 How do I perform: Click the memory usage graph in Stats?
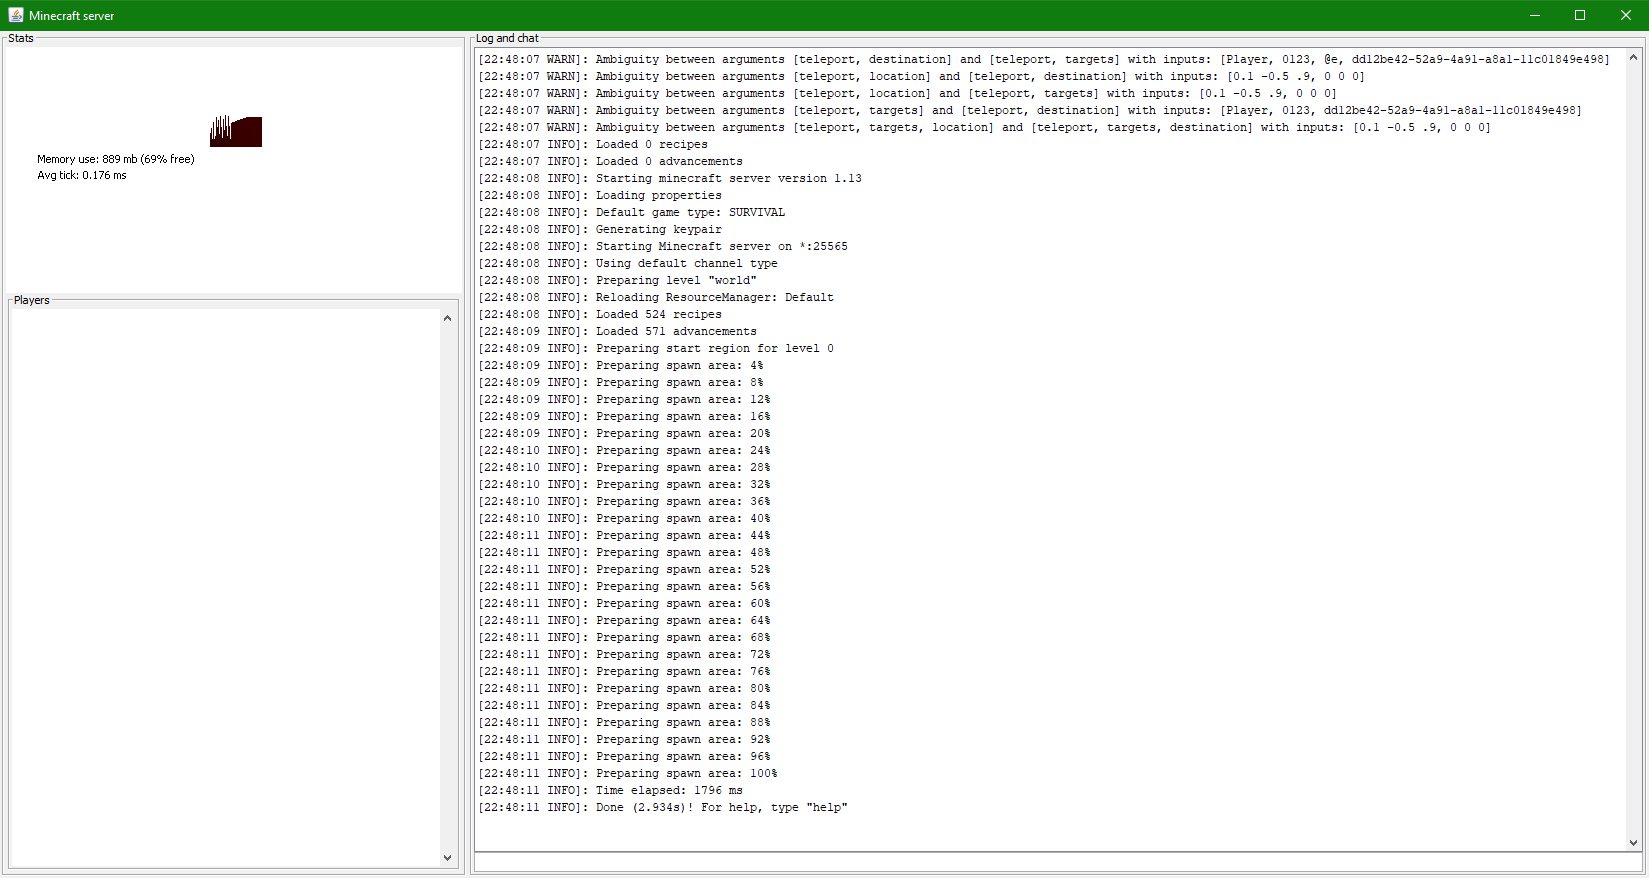pos(236,131)
